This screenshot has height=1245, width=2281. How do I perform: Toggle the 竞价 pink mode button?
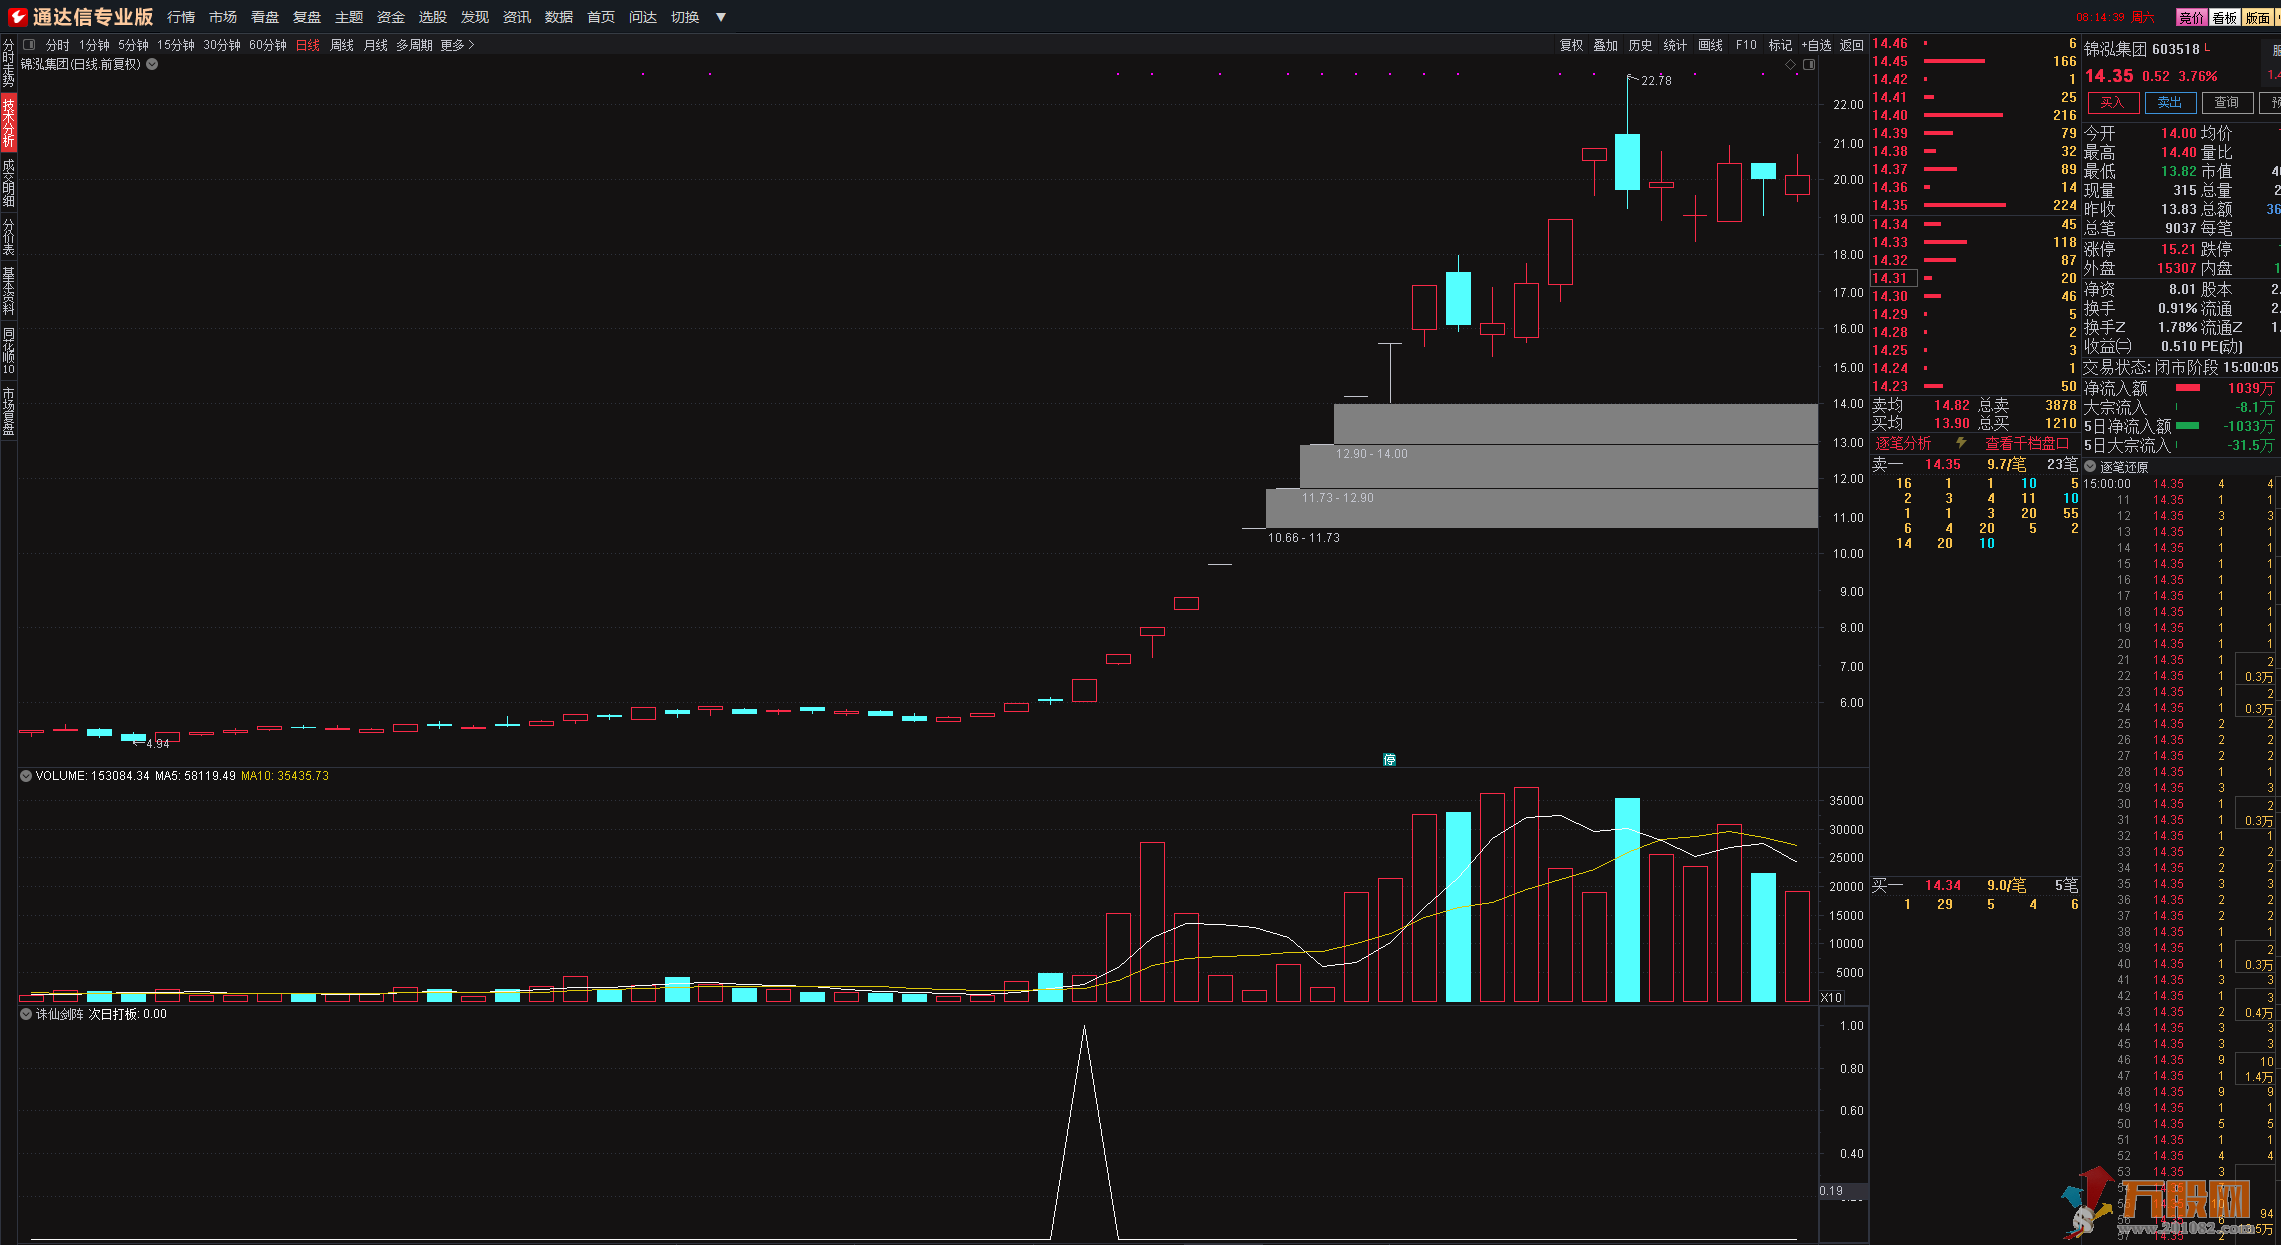(x=2190, y=17)
